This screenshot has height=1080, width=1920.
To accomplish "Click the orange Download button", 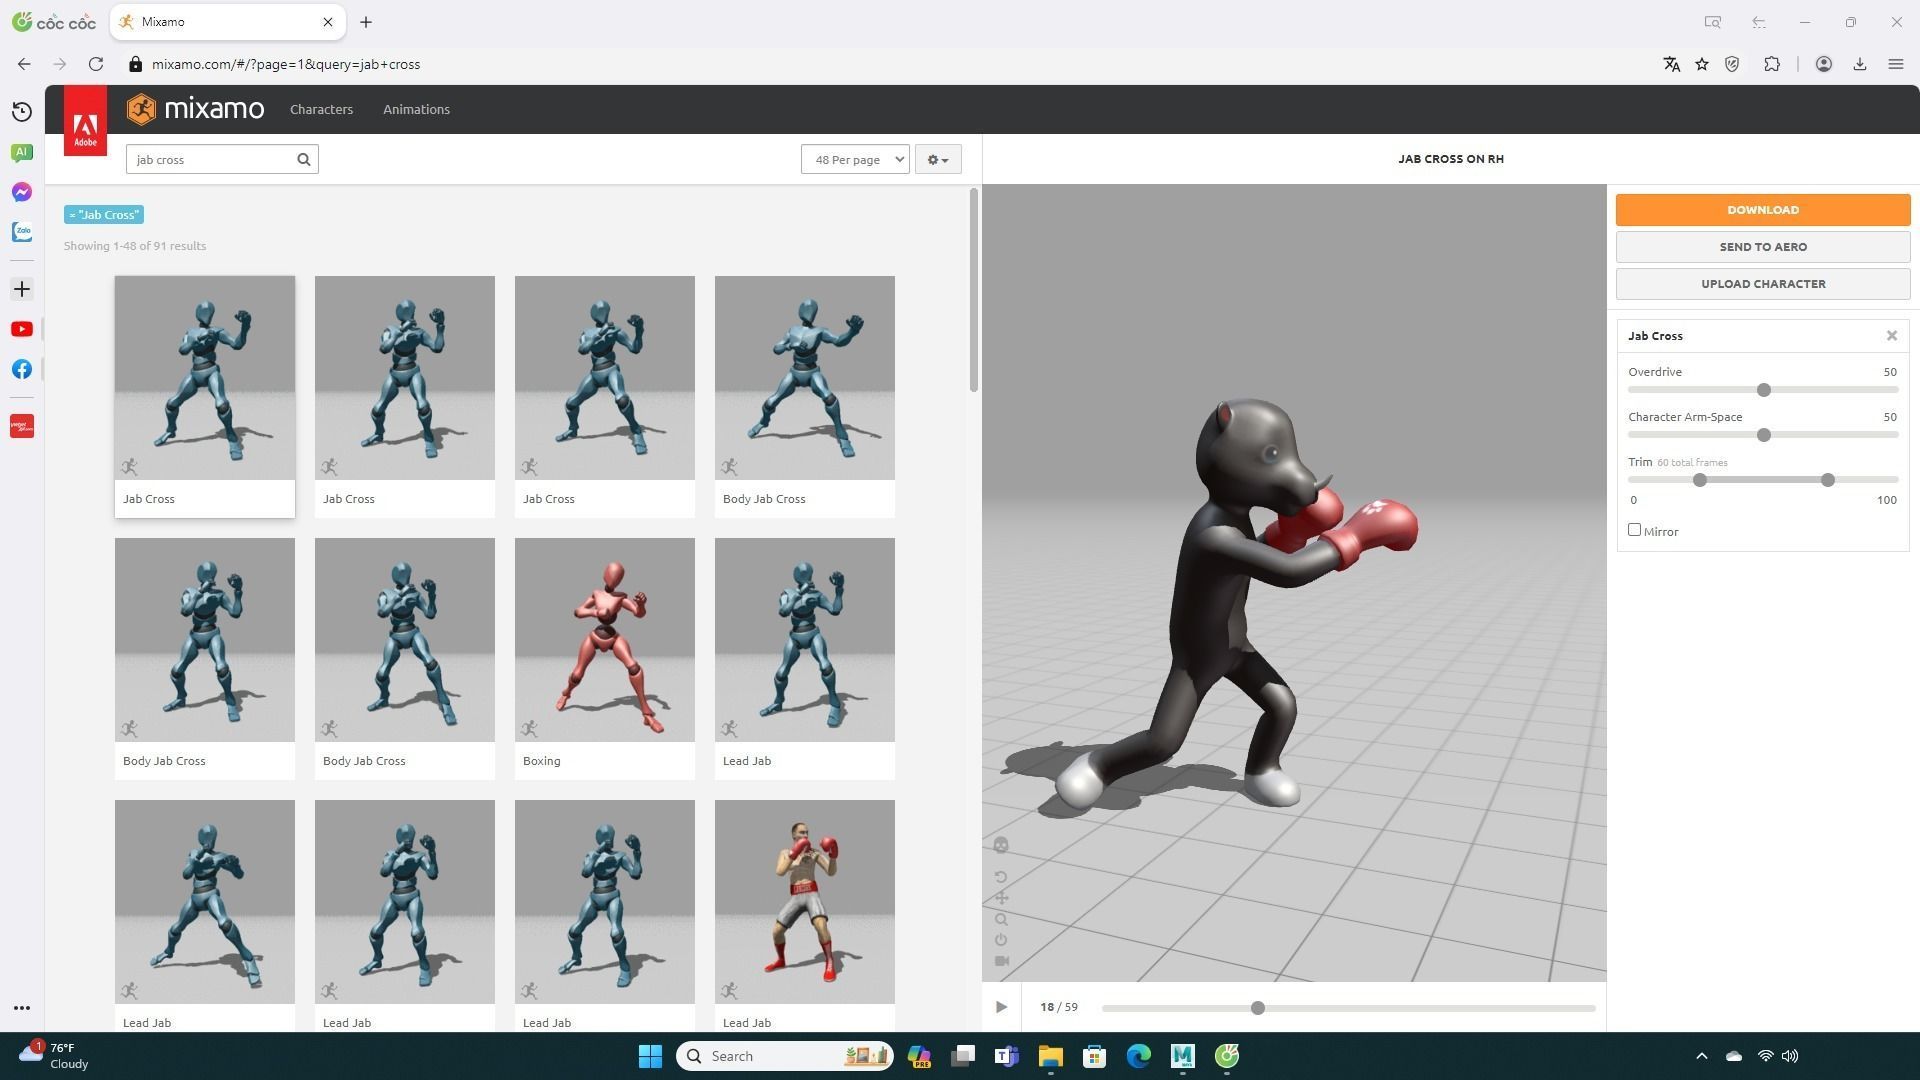I will (x=1762, y=210).
